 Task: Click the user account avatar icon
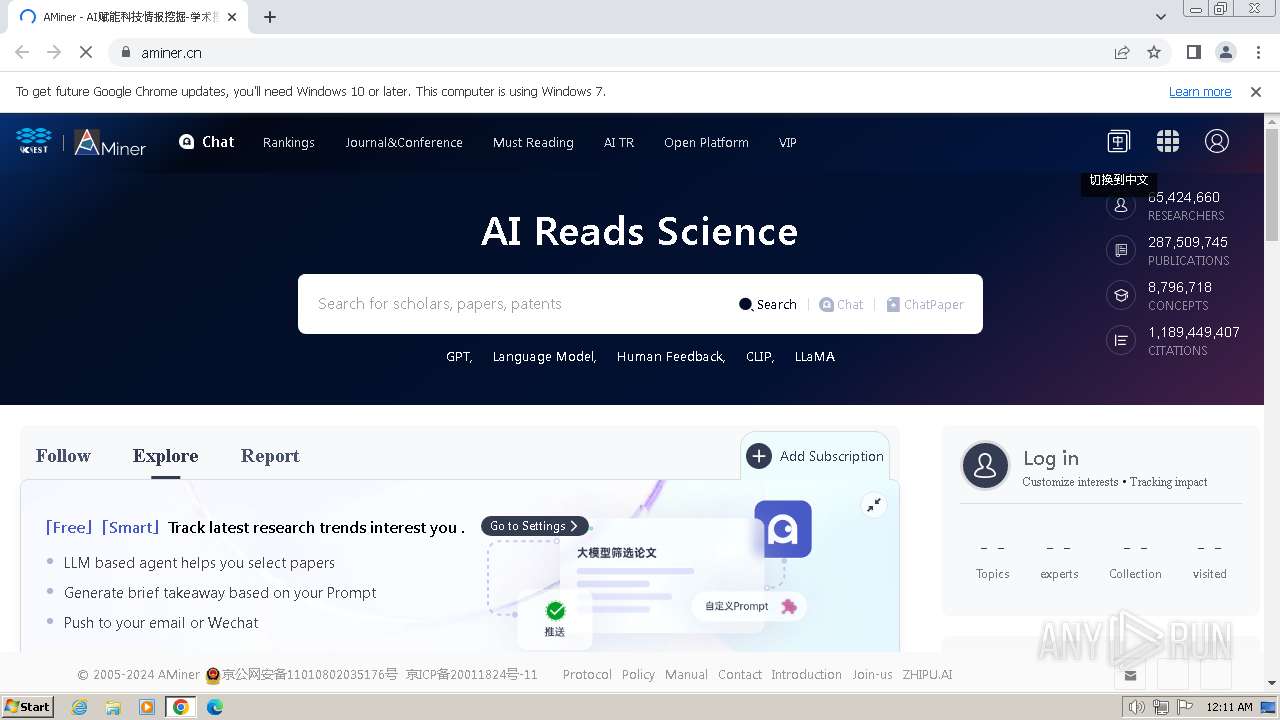coord(1216,141)
